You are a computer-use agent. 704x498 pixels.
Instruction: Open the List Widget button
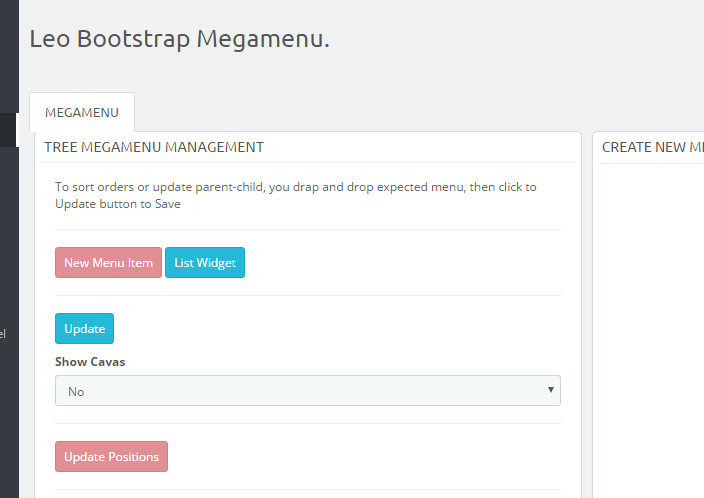coord(204,263)
